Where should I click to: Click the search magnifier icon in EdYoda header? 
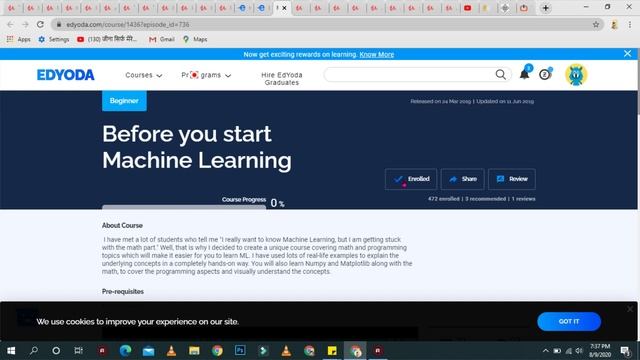click(500, 75)
